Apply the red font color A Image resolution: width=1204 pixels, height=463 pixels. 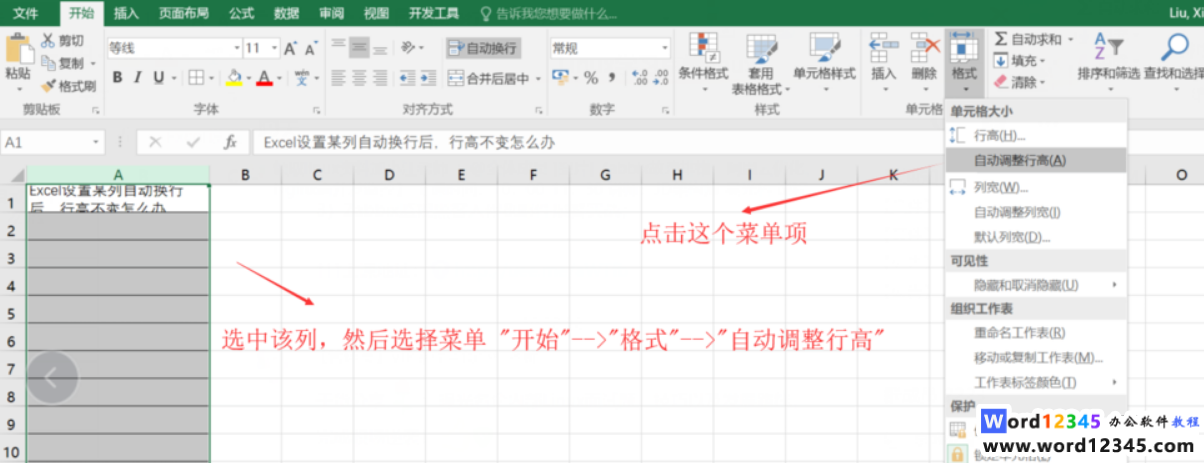[264, 77]
